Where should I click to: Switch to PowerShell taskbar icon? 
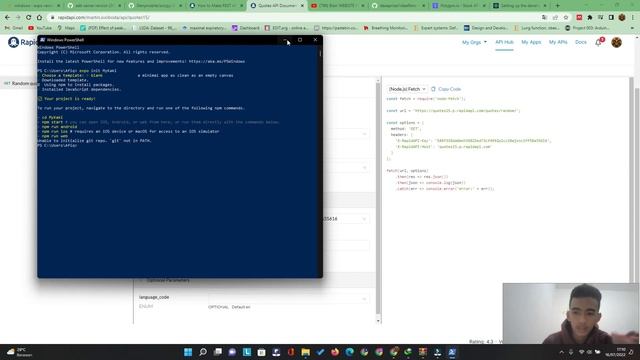[x=452, y=352]
